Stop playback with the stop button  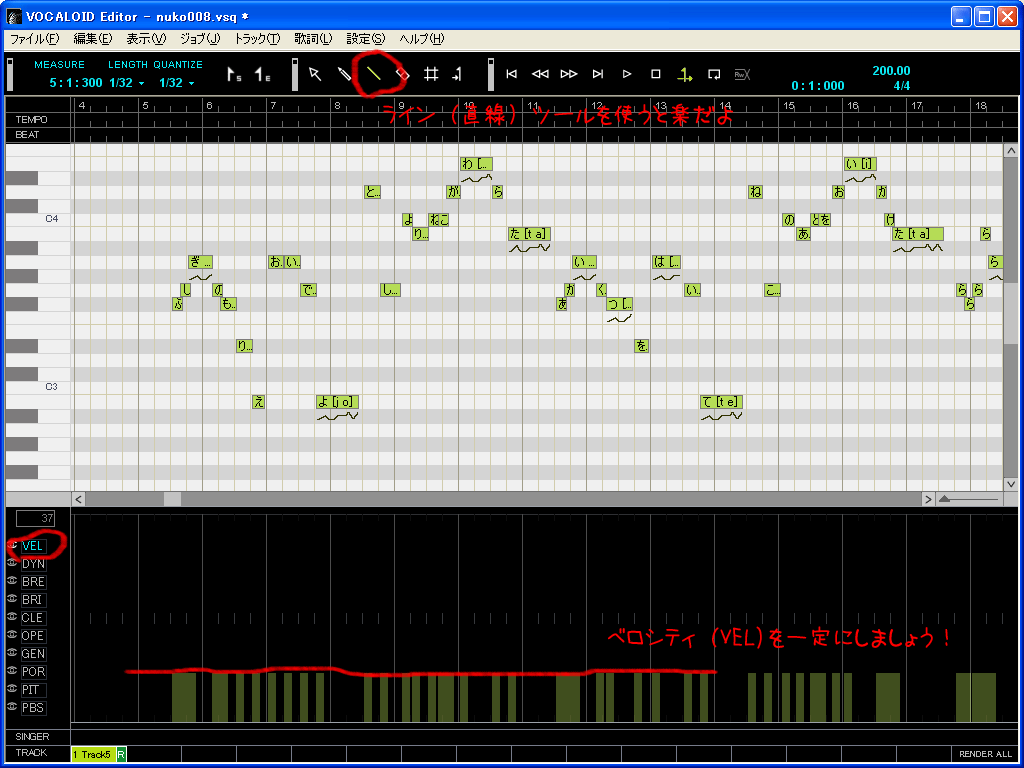tap(656, 74)
